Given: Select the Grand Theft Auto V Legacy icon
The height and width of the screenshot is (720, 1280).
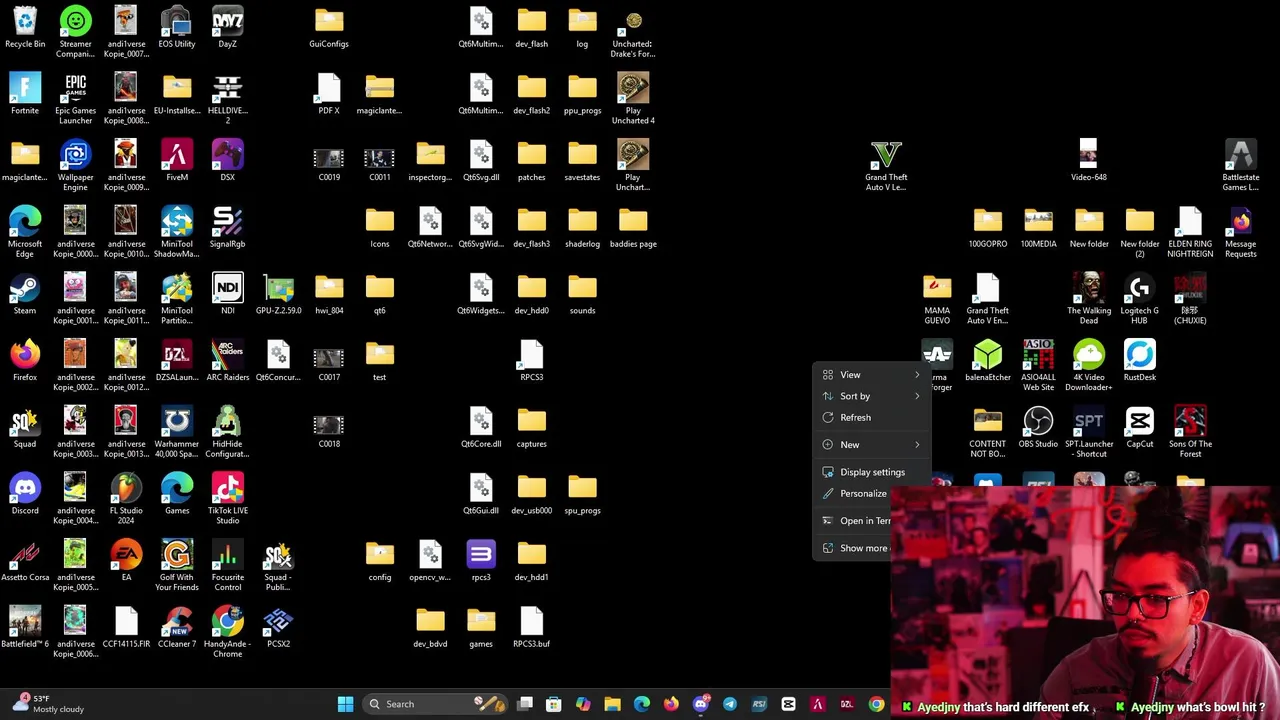Looking at the screenshot, I should click(x=886, y=166).
